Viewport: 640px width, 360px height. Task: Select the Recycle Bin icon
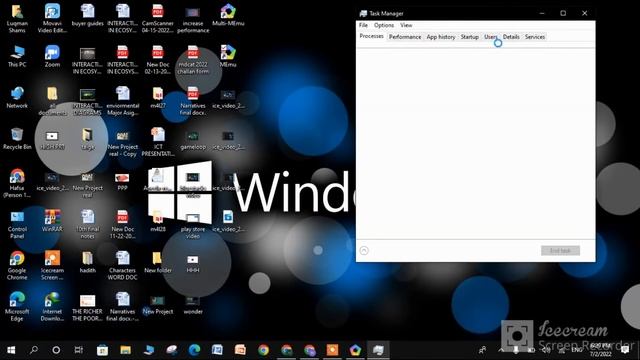[x=17, y=139]
